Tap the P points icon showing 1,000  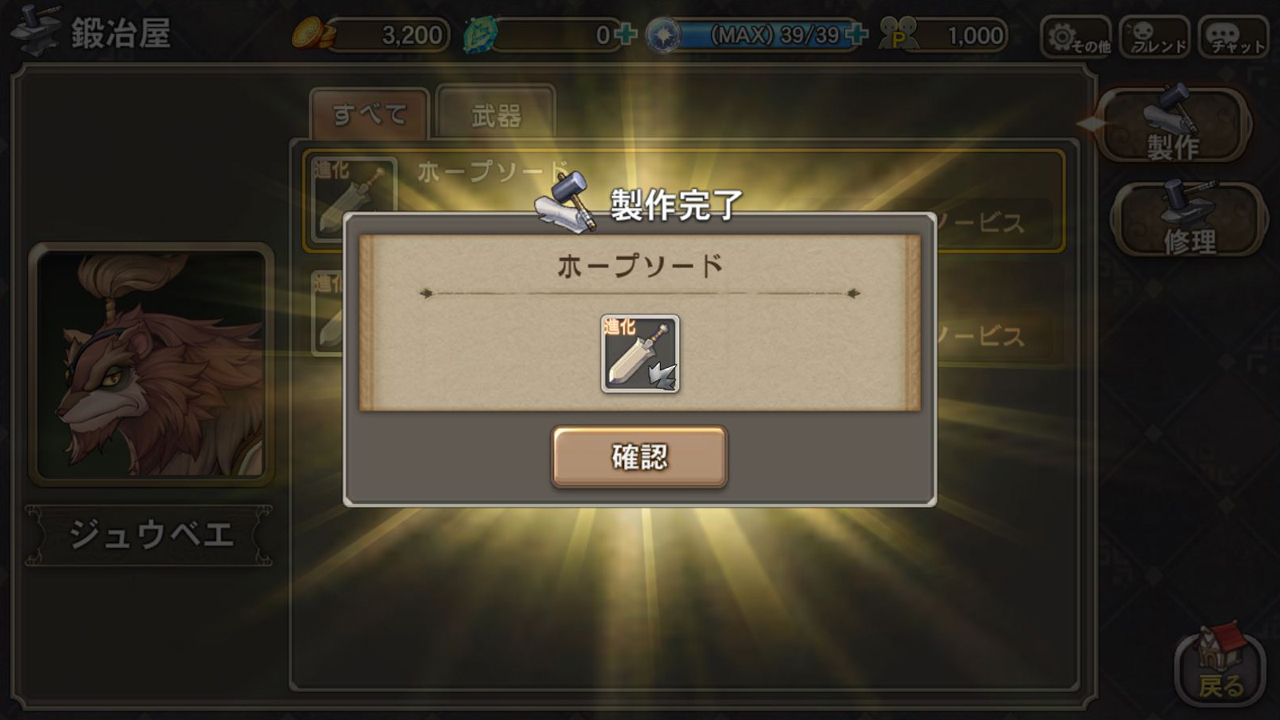click(899, 36)
